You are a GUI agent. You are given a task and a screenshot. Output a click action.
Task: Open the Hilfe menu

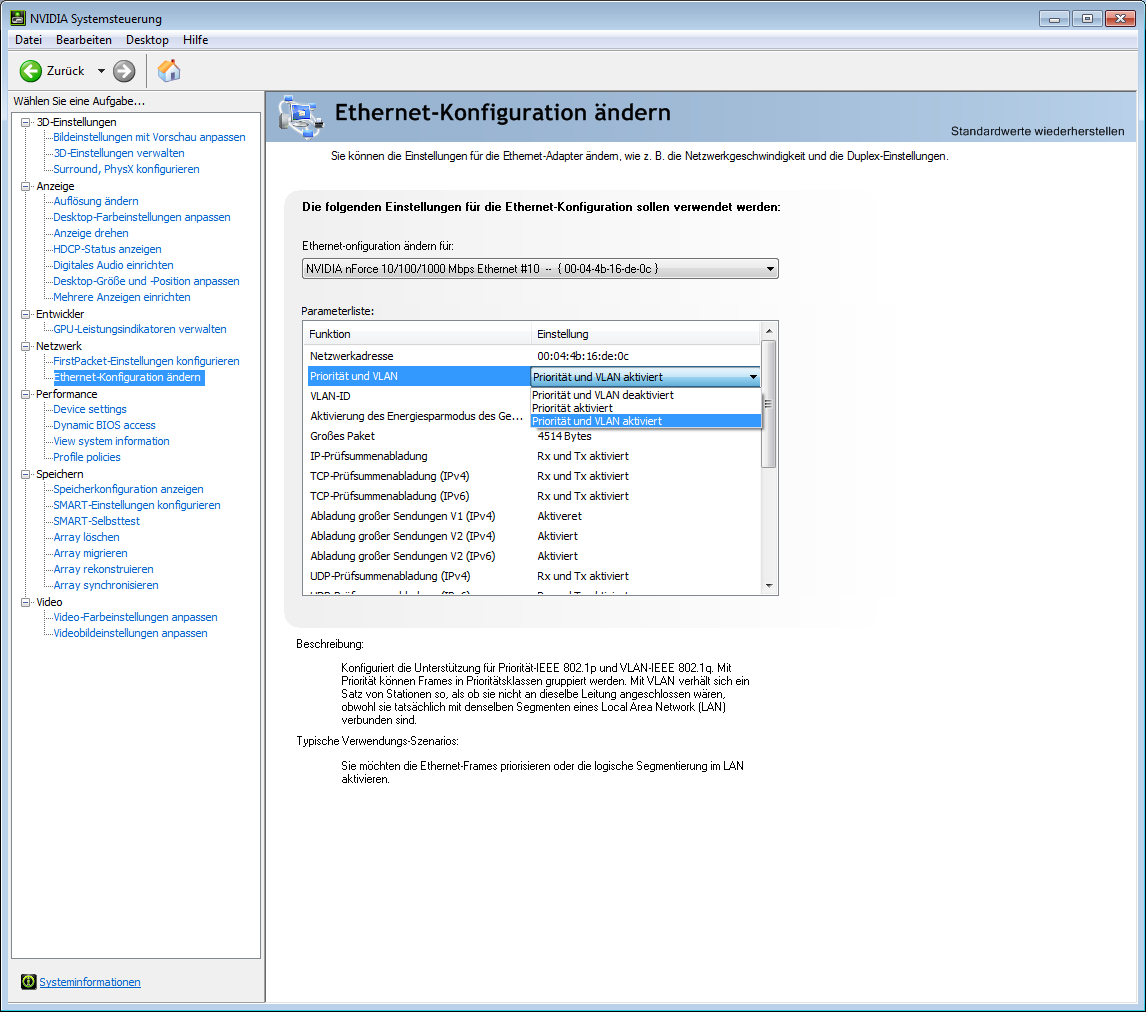click(195, 39)
